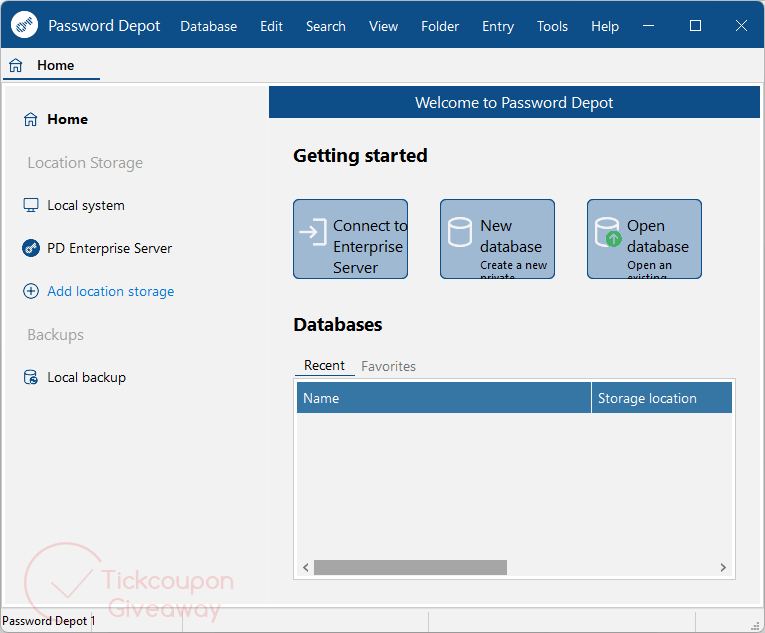The height and width of the screenshot is (633, 765).
Task: Switch to the Recent databases tab
Action: [324, 366]
